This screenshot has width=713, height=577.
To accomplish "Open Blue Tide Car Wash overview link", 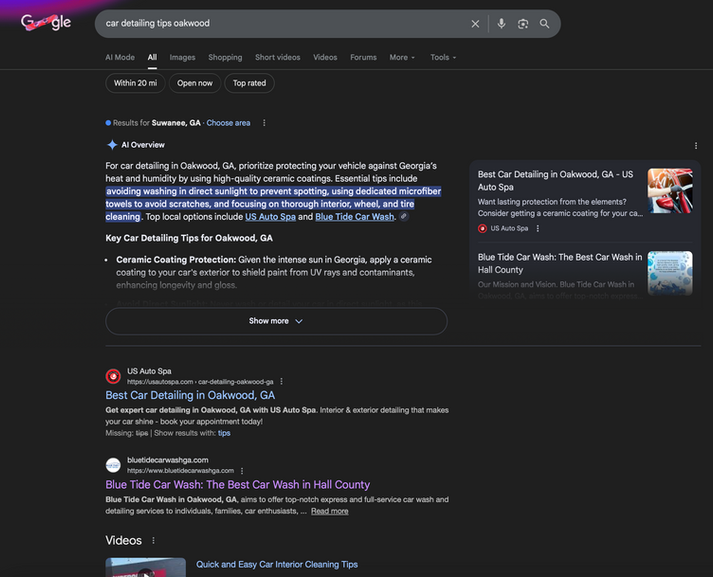I will [355, 217].
